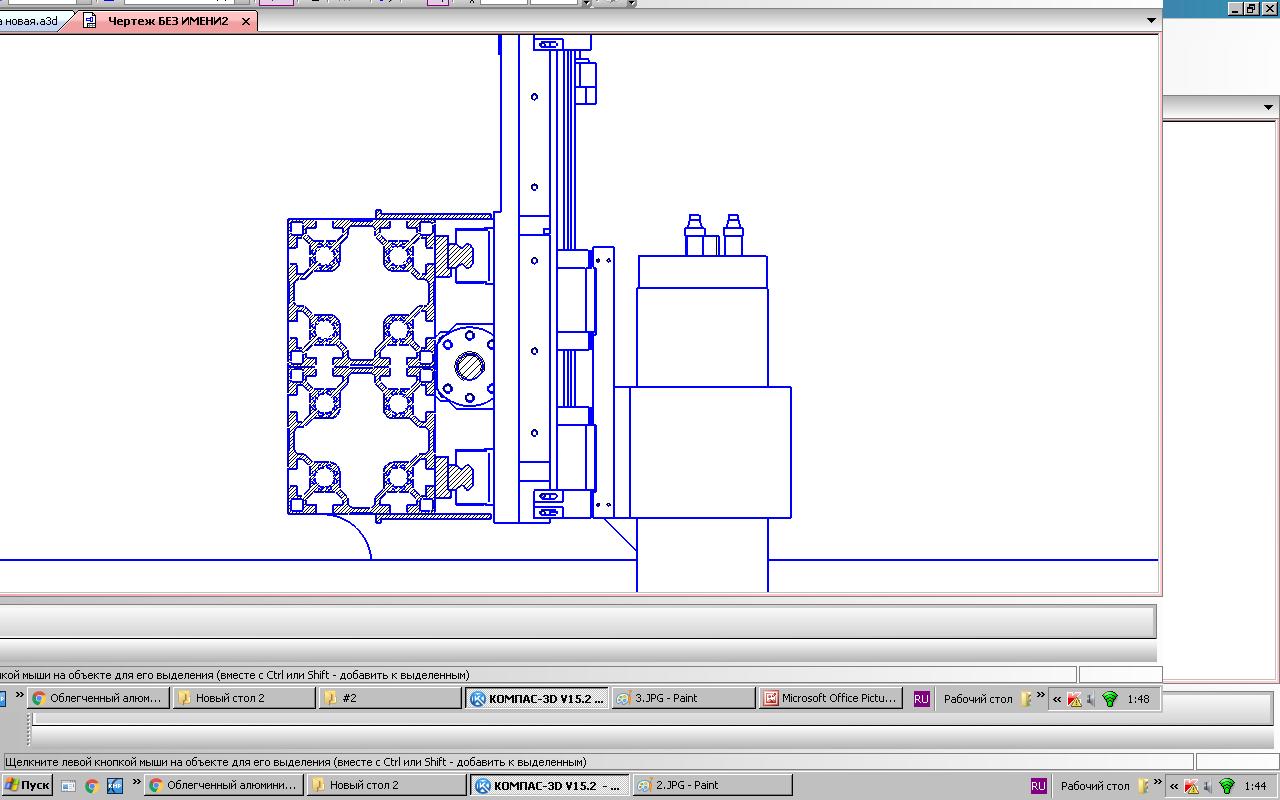Viewport: 1280px width, 800px height.
Task: Click the security warning tray icon near 1:44
Action: (1191, 786)
